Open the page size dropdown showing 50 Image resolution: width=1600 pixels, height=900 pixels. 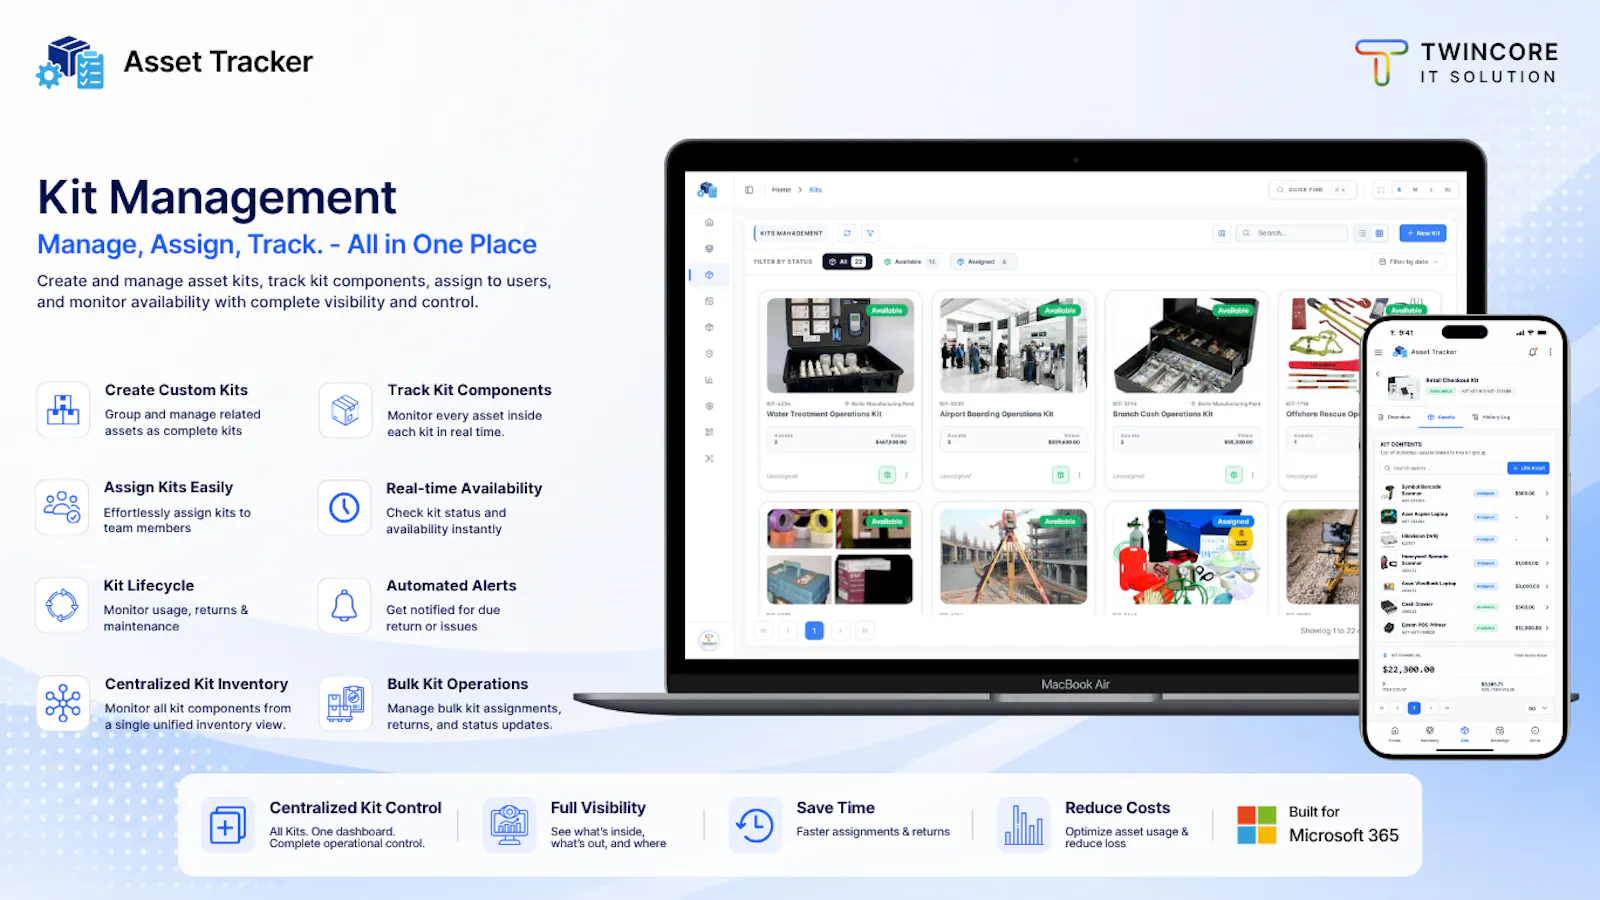[x=1537, y=708]
